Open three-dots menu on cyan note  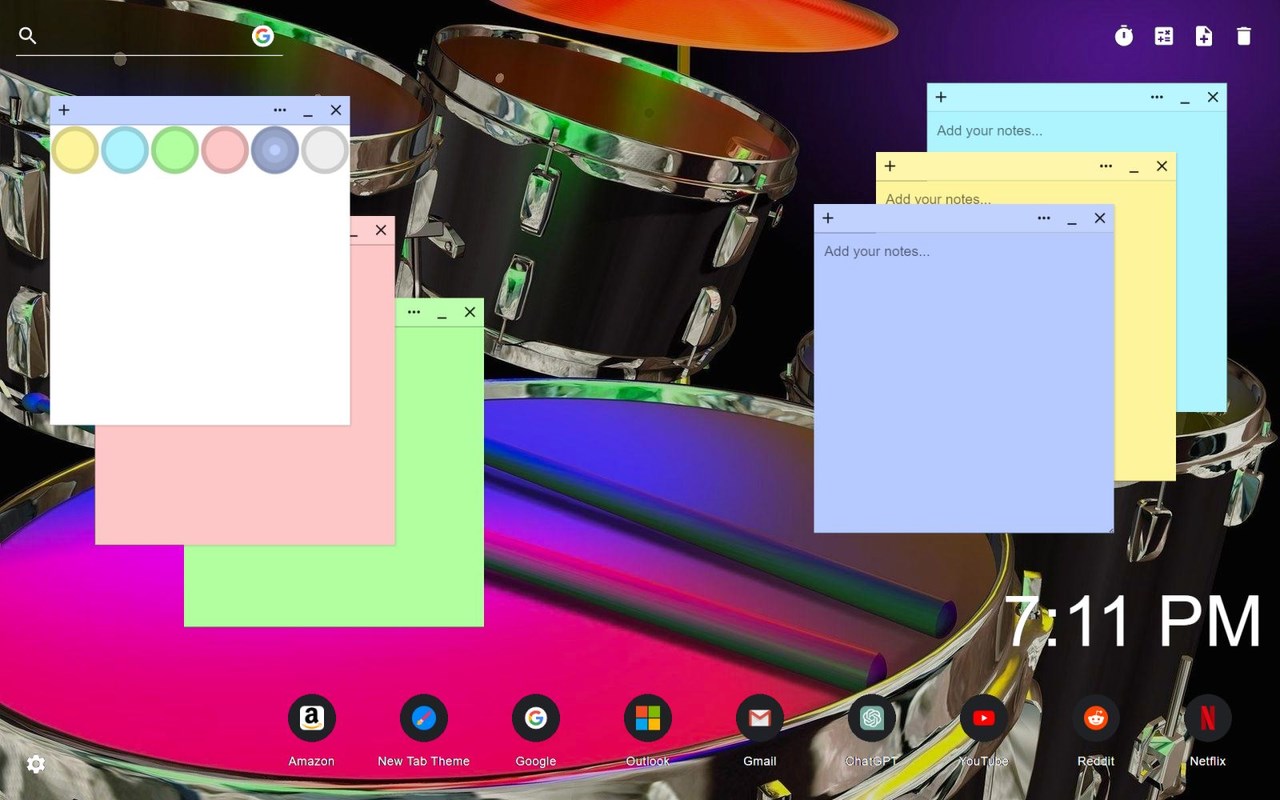pyautogui.click(x=1157, y=97)
